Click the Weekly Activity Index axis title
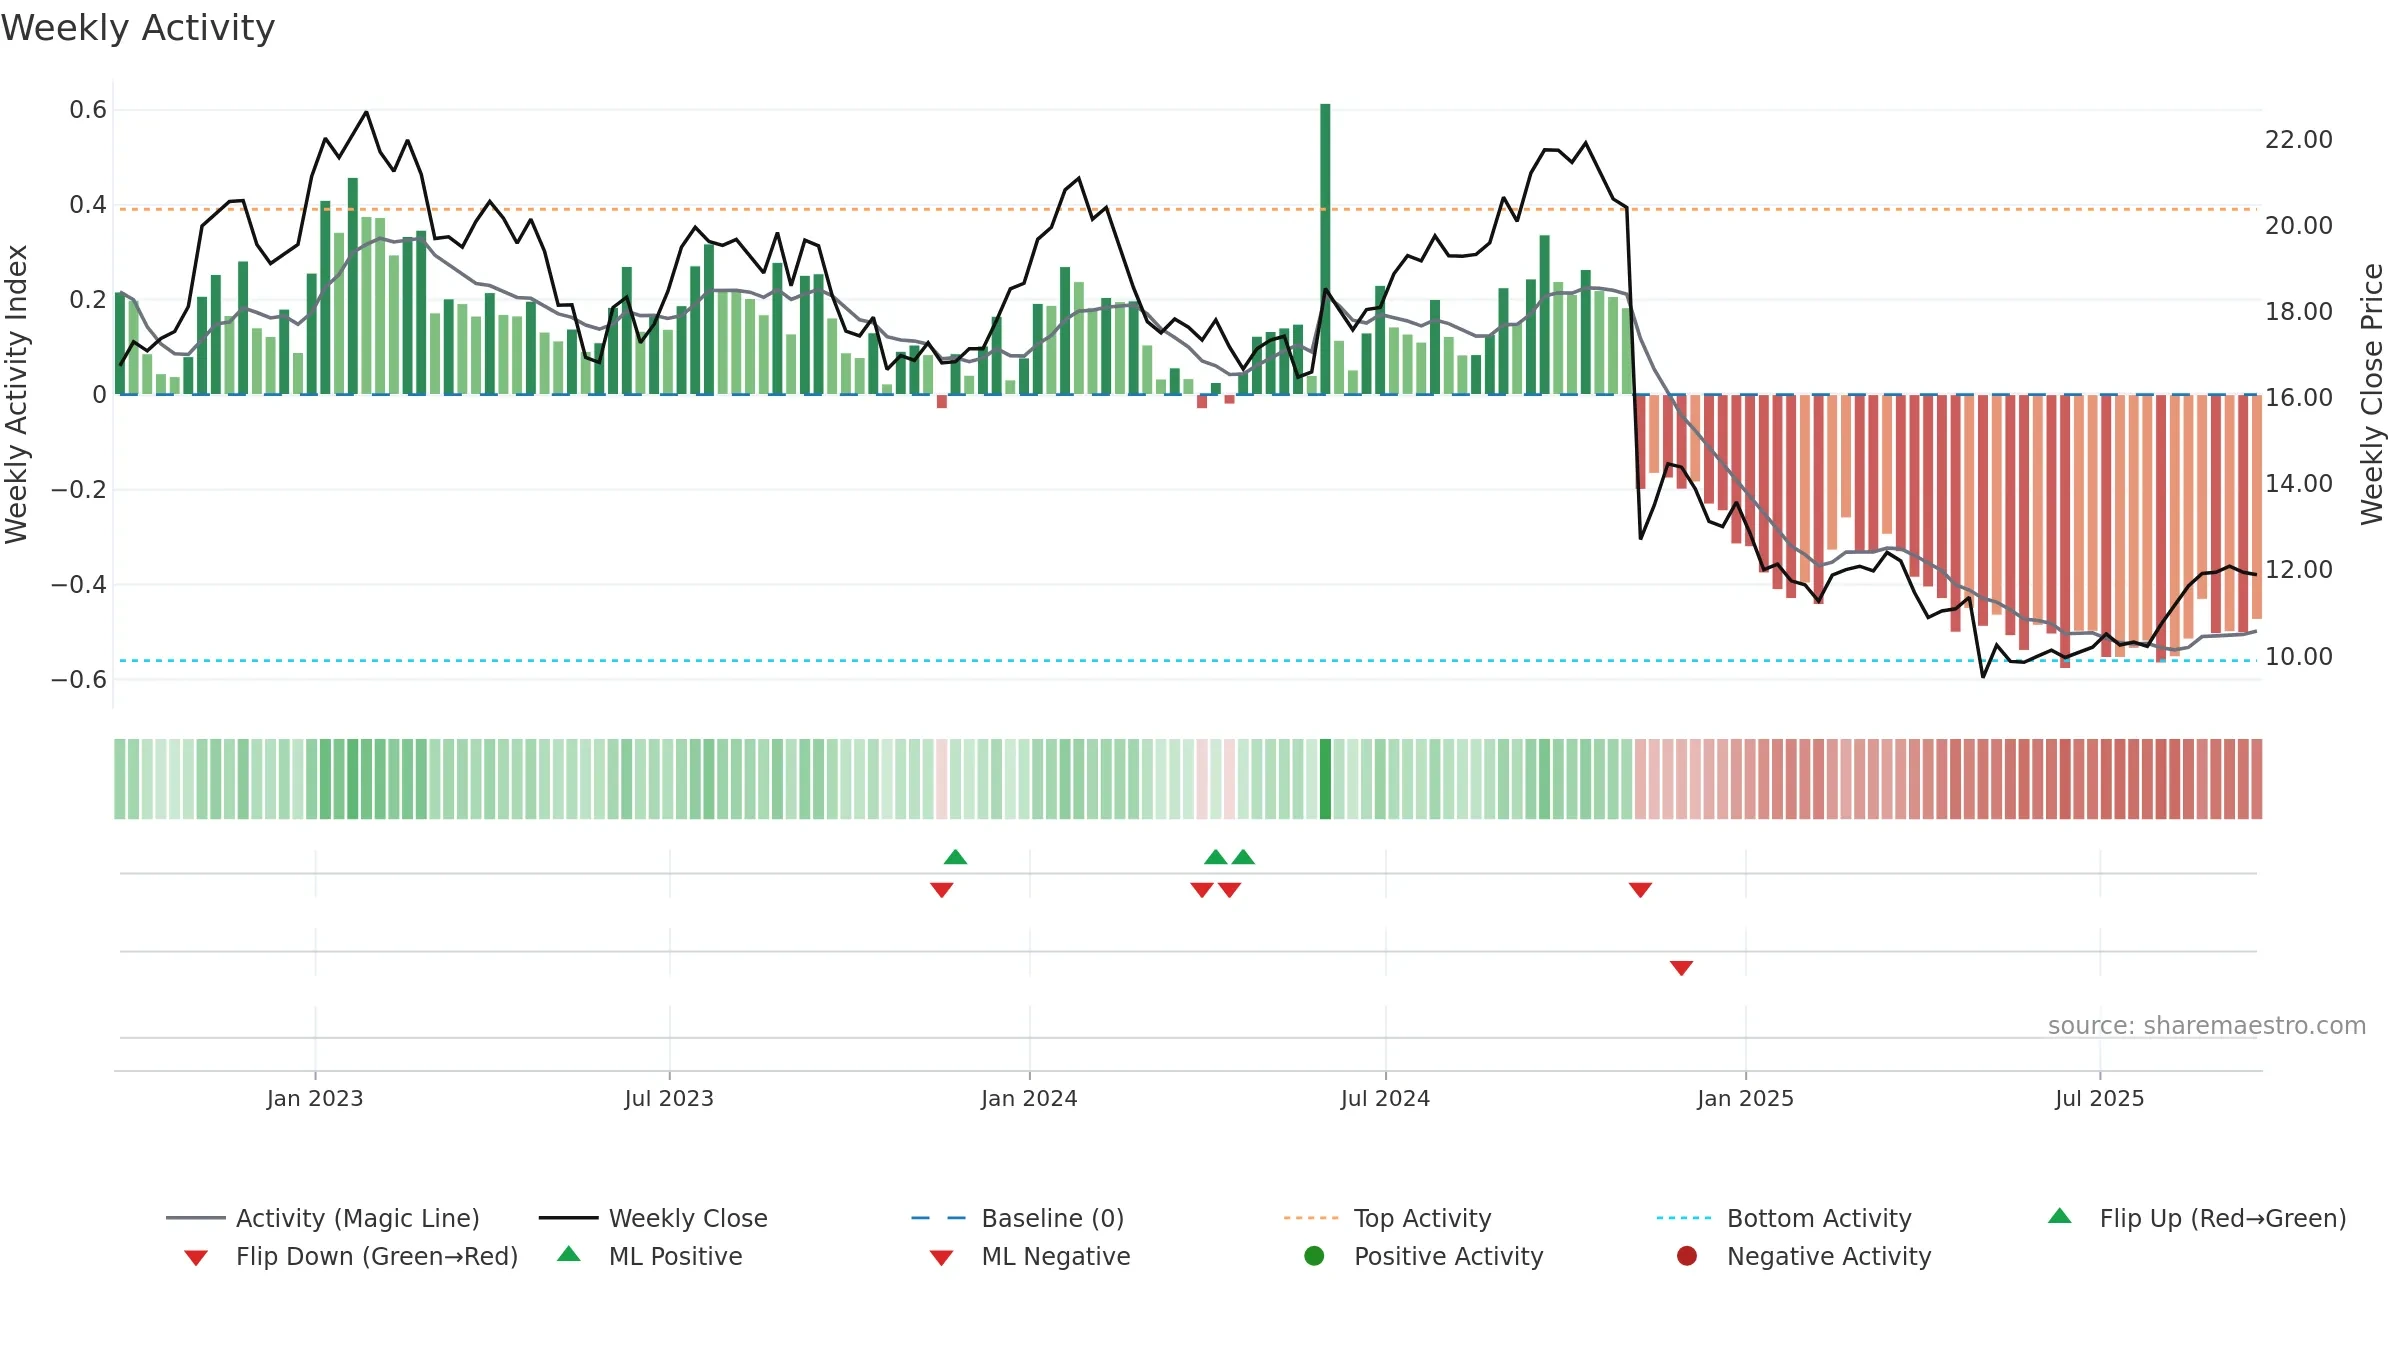The height and width of the screenshot is (1350, 2400). (17, 394)
